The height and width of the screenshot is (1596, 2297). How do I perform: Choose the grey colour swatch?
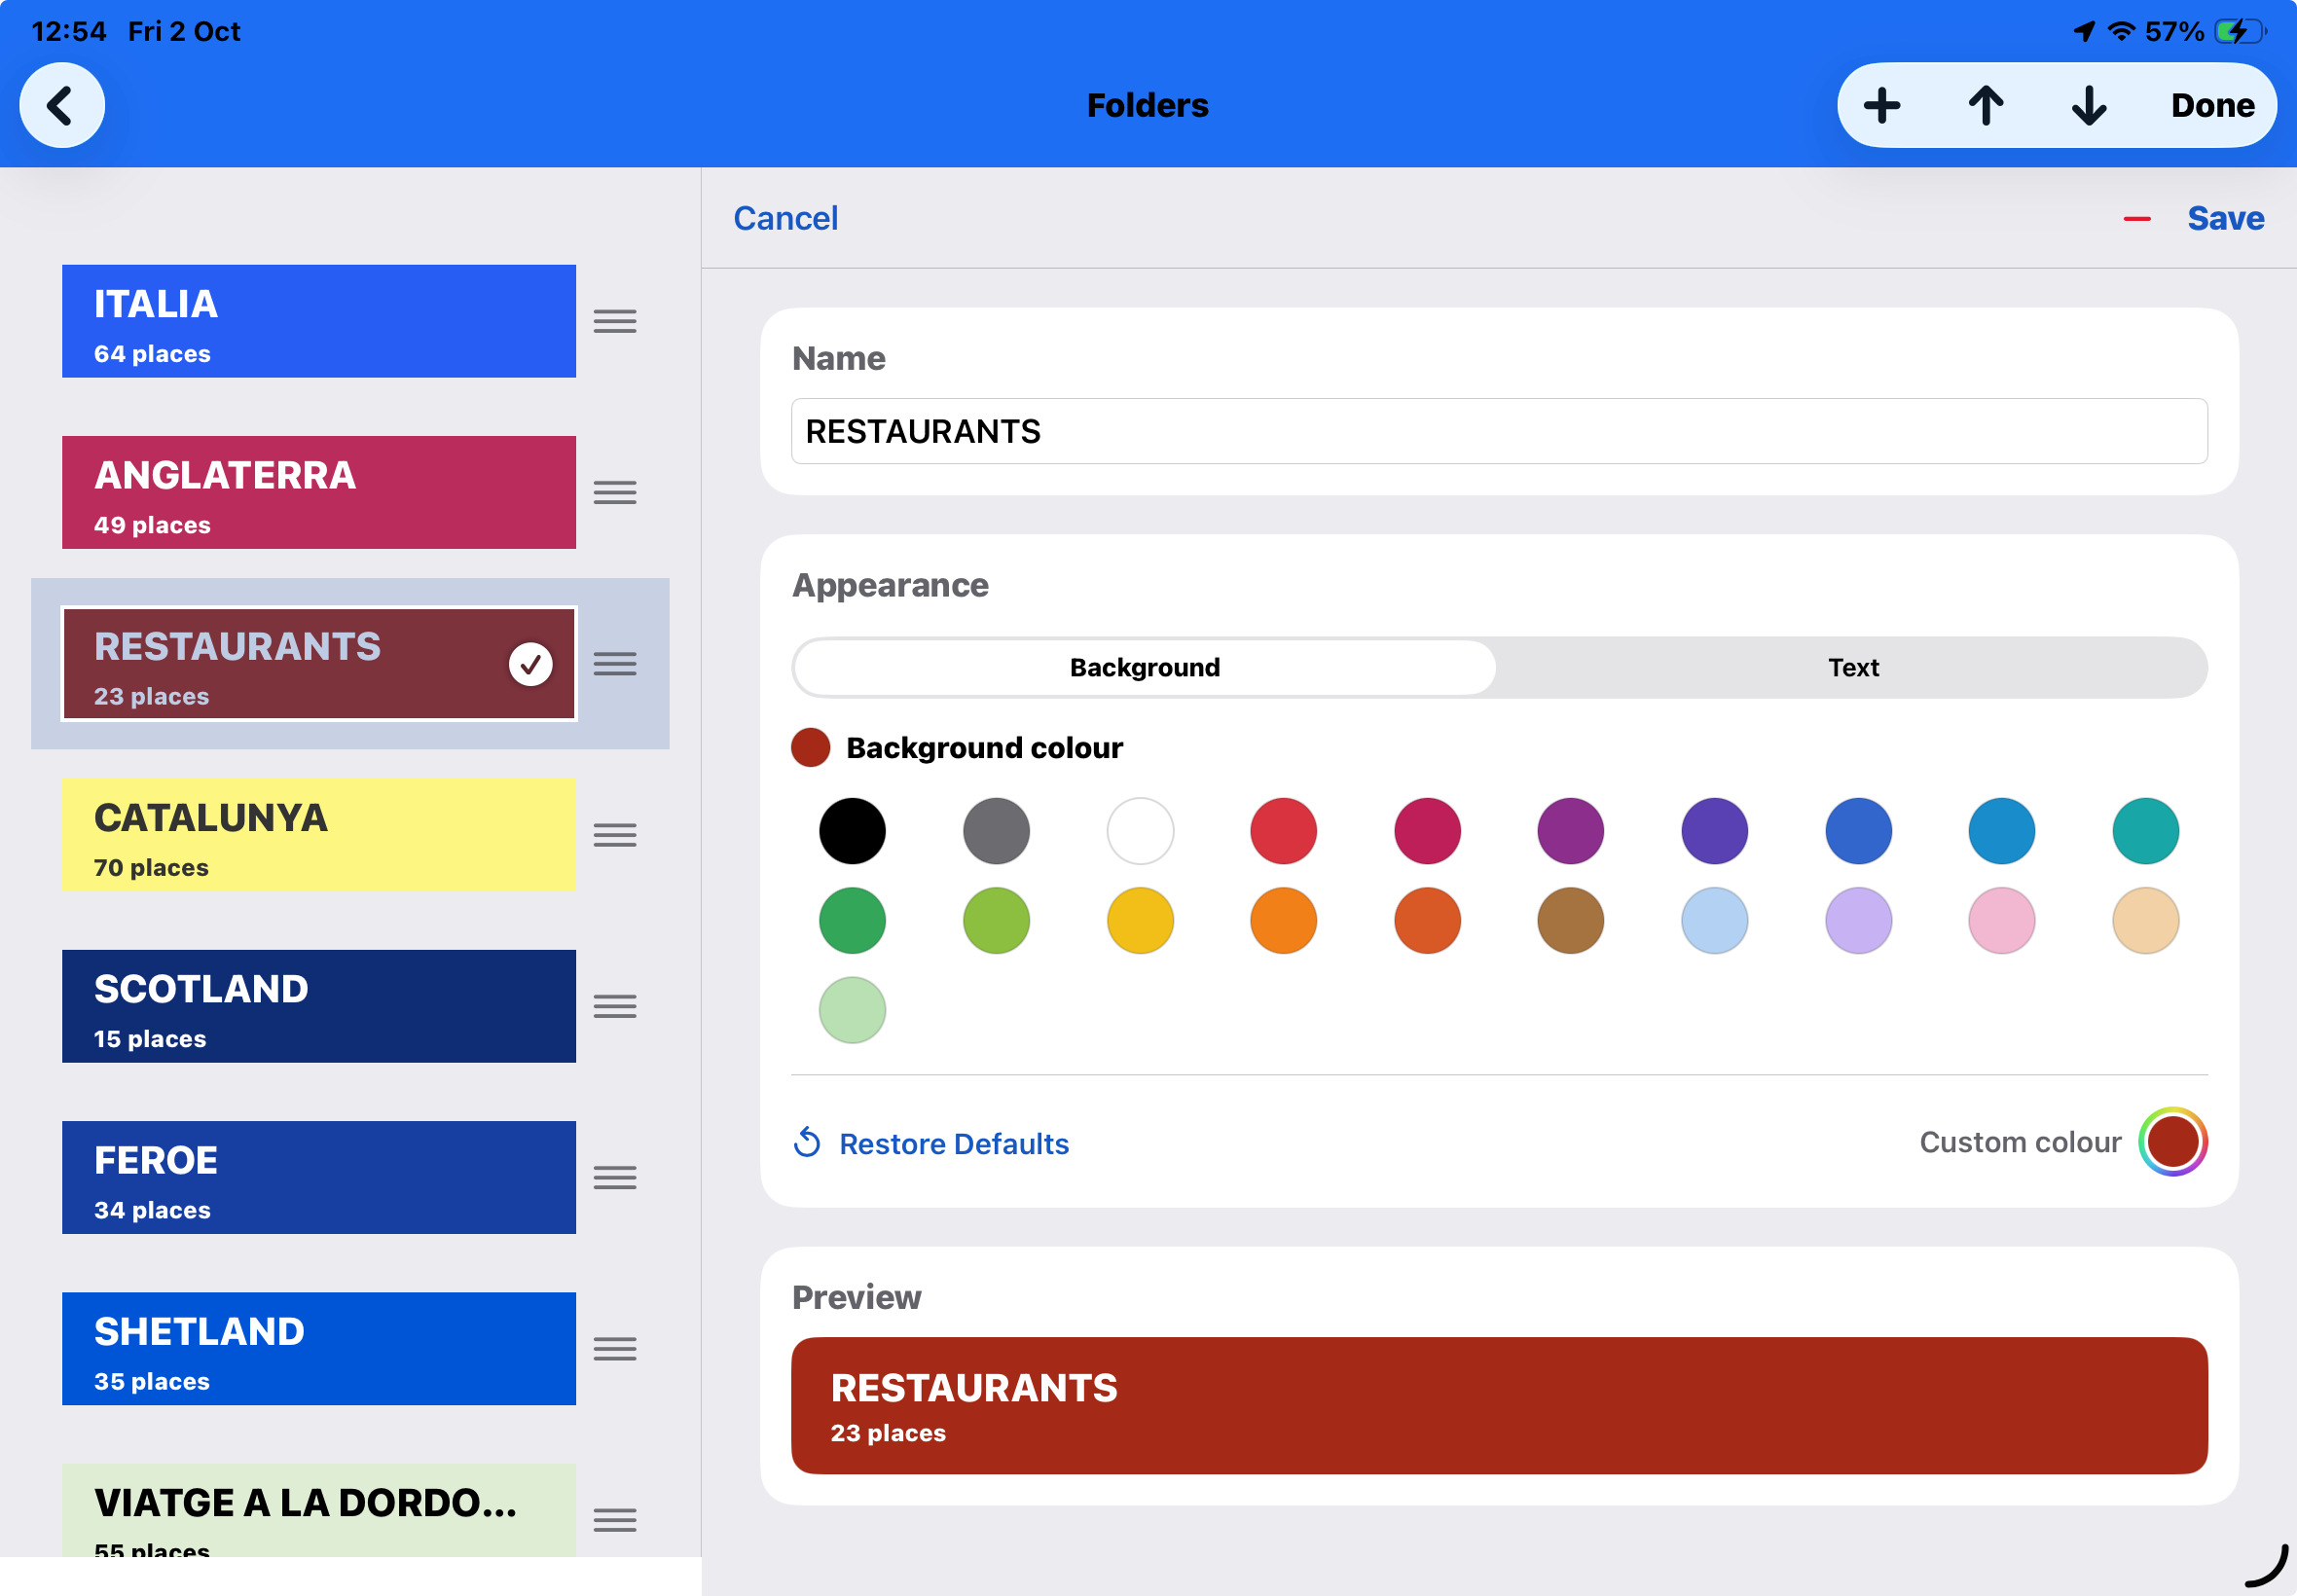[996, 830]
